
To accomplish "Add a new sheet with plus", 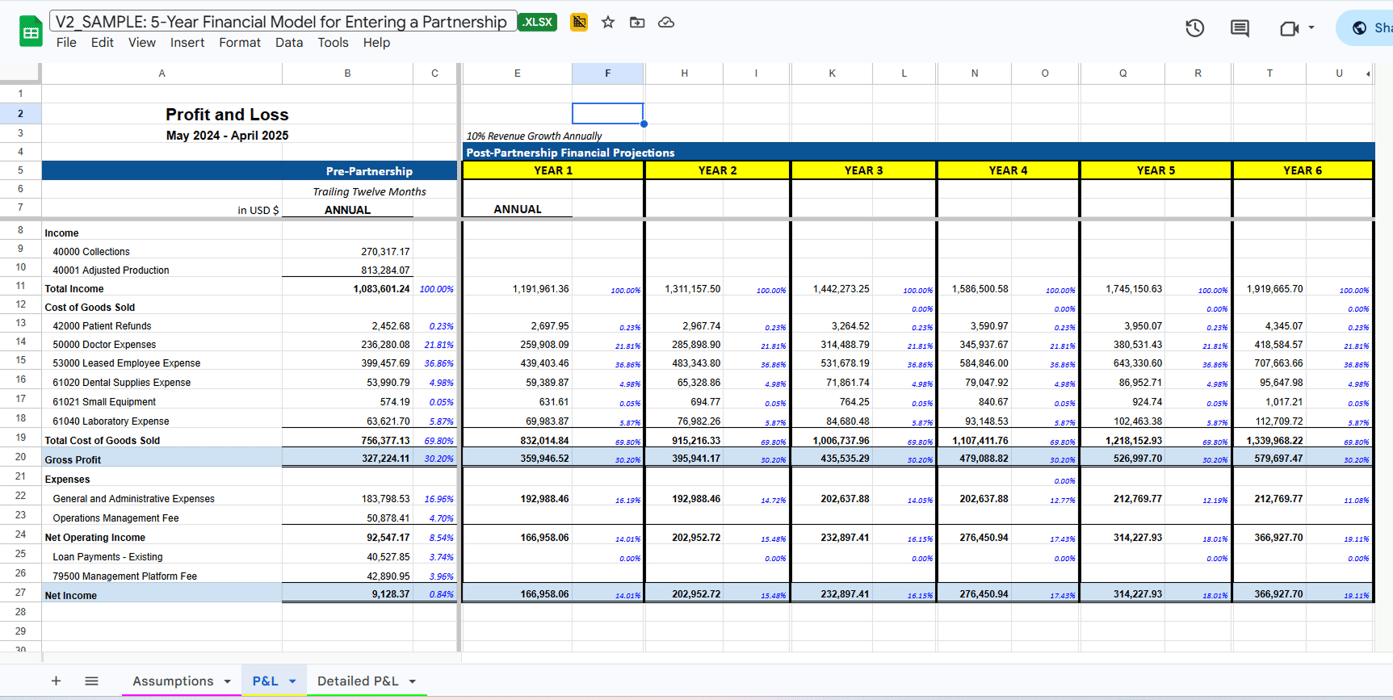I will [56, 681].
